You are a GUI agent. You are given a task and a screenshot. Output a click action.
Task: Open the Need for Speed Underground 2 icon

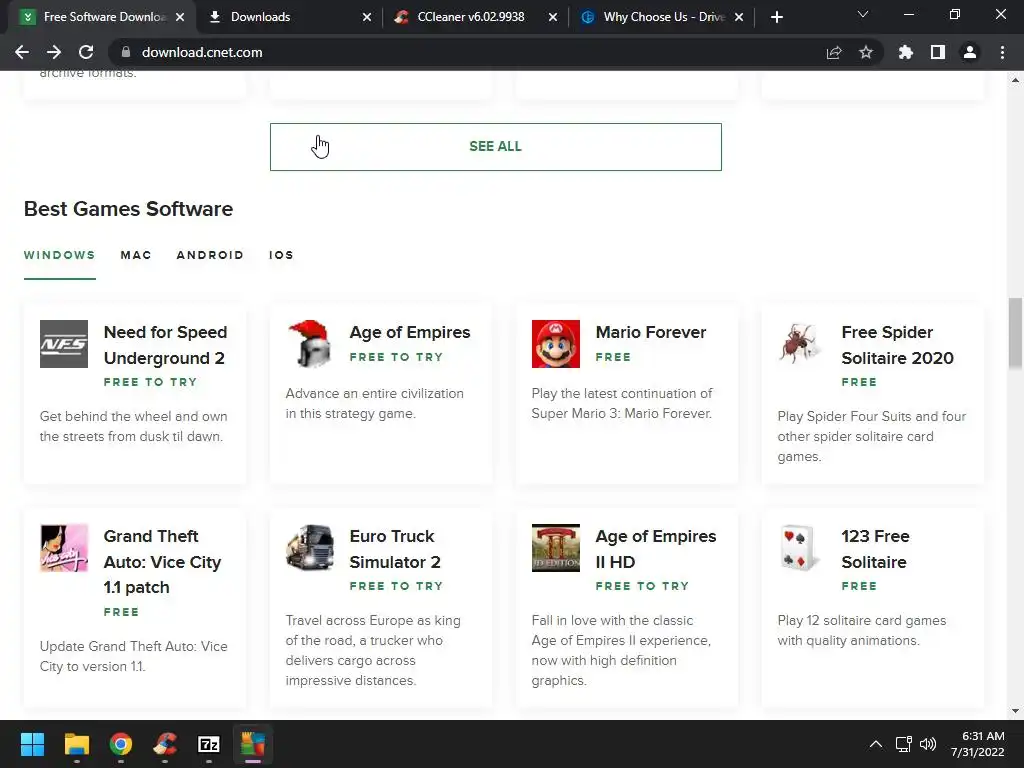pyautogui.click(x=63, y=344)
